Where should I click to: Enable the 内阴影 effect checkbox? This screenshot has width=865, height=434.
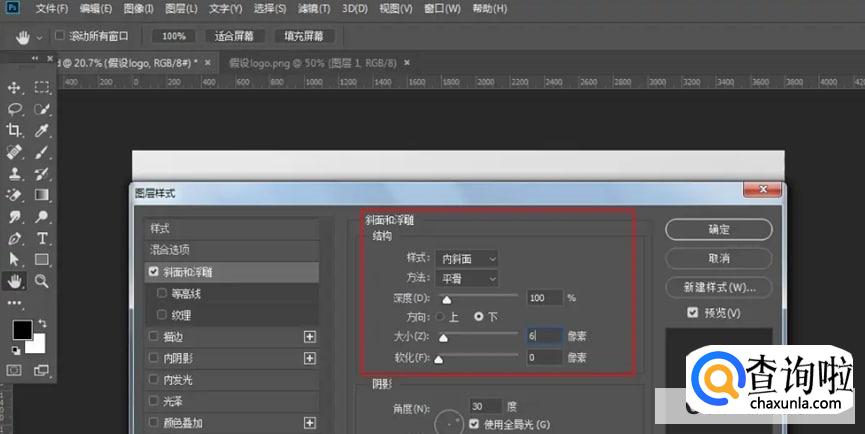[153, 357]
